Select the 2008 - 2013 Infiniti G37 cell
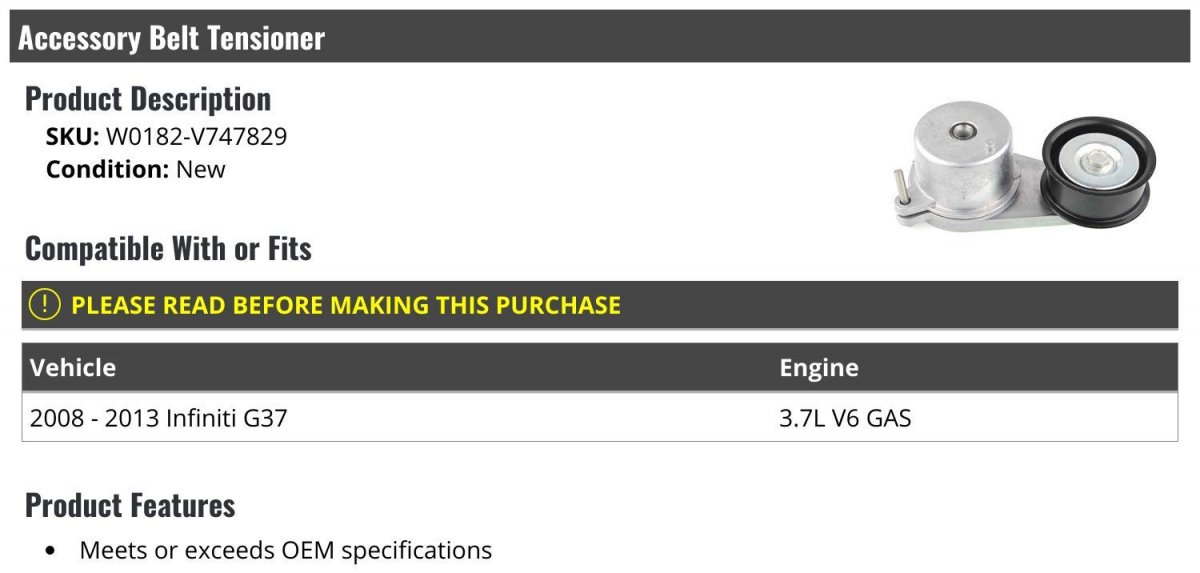Viewport: 1200px width, 573px height. pyautogui.click(x=159, y=417)
